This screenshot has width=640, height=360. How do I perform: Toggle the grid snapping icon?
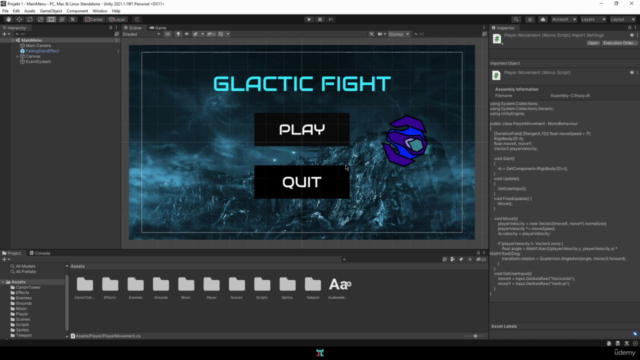tap(137, 19)
